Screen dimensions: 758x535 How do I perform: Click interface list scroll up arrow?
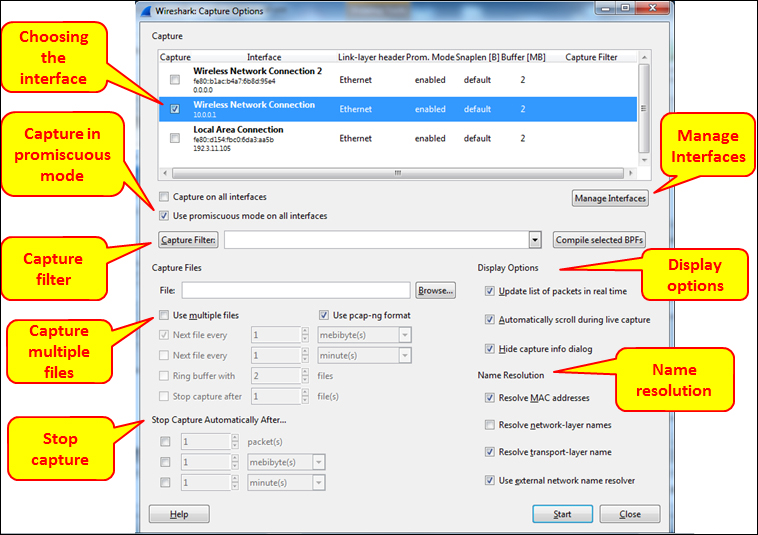point(644,57)
